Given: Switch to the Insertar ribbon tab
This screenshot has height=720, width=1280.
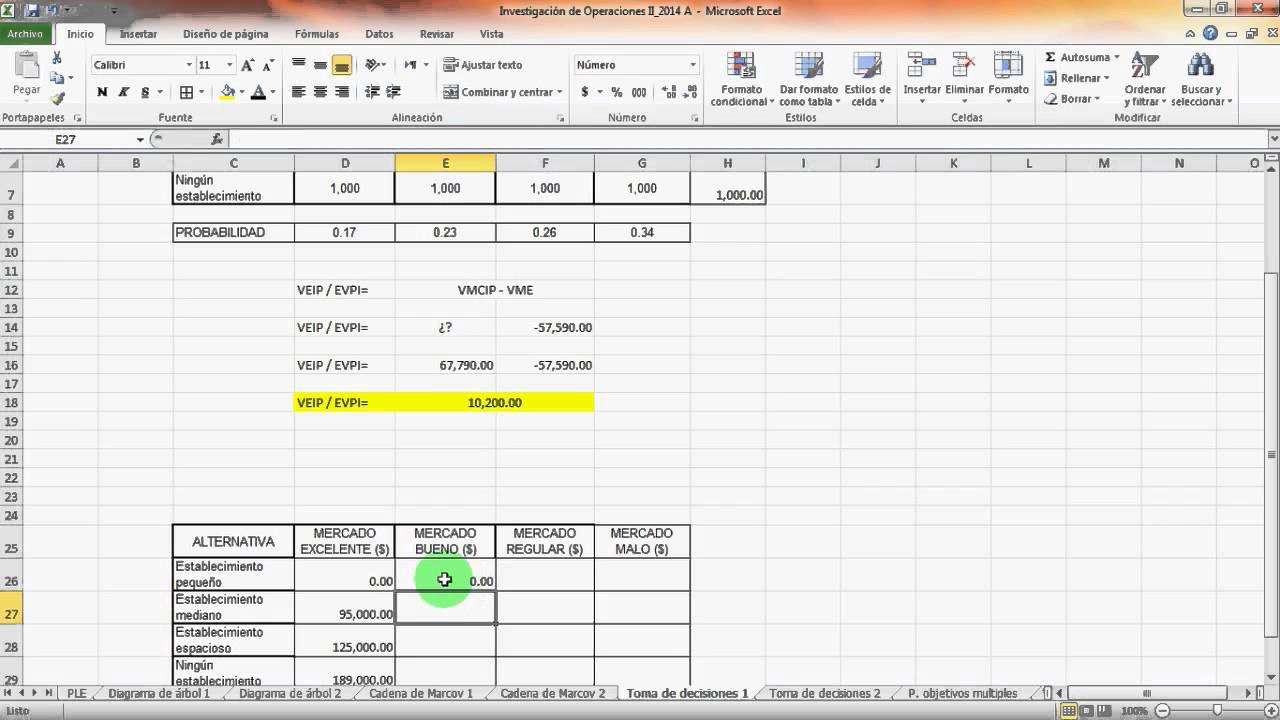Looking at the screenshot, I should point(138,34).
